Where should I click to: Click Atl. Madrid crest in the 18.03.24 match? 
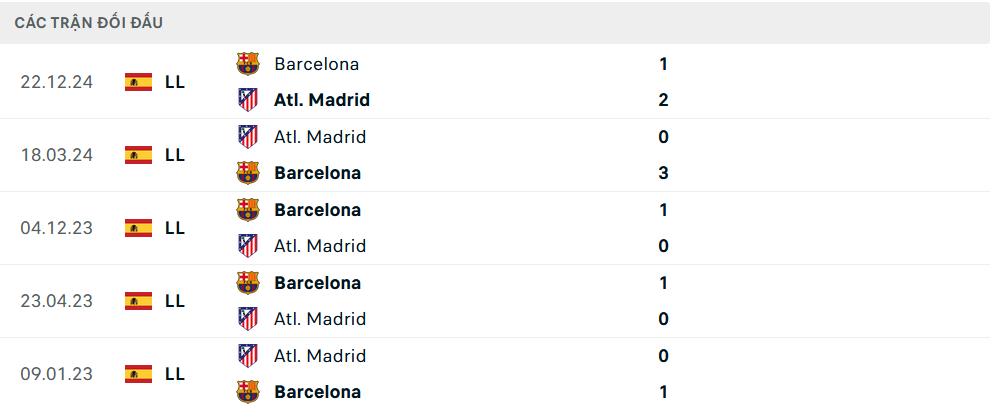[247, 137]
